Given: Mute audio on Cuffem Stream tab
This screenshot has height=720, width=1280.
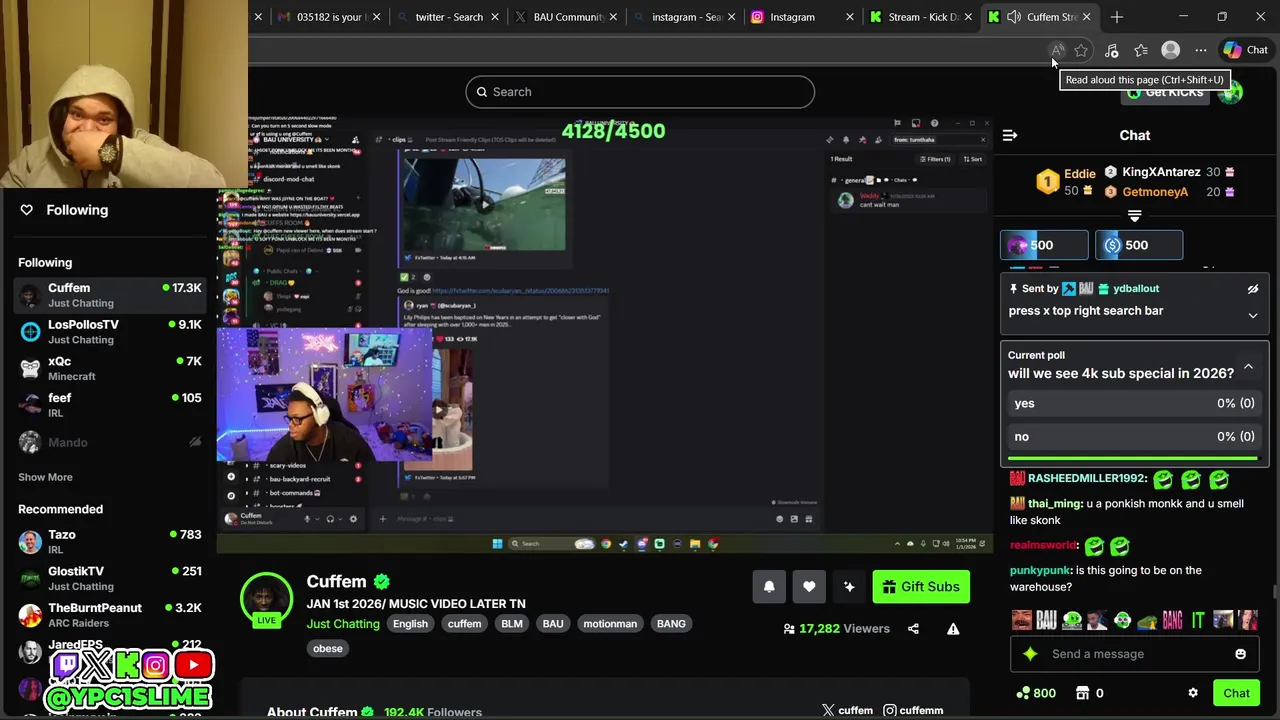Looking at the screenshot, I should (x=1013, y=17).
